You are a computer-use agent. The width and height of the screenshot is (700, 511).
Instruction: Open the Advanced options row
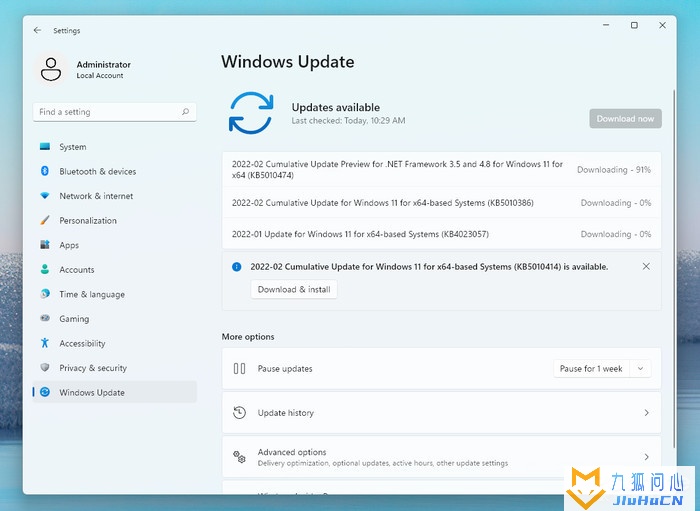click(442, 457)
